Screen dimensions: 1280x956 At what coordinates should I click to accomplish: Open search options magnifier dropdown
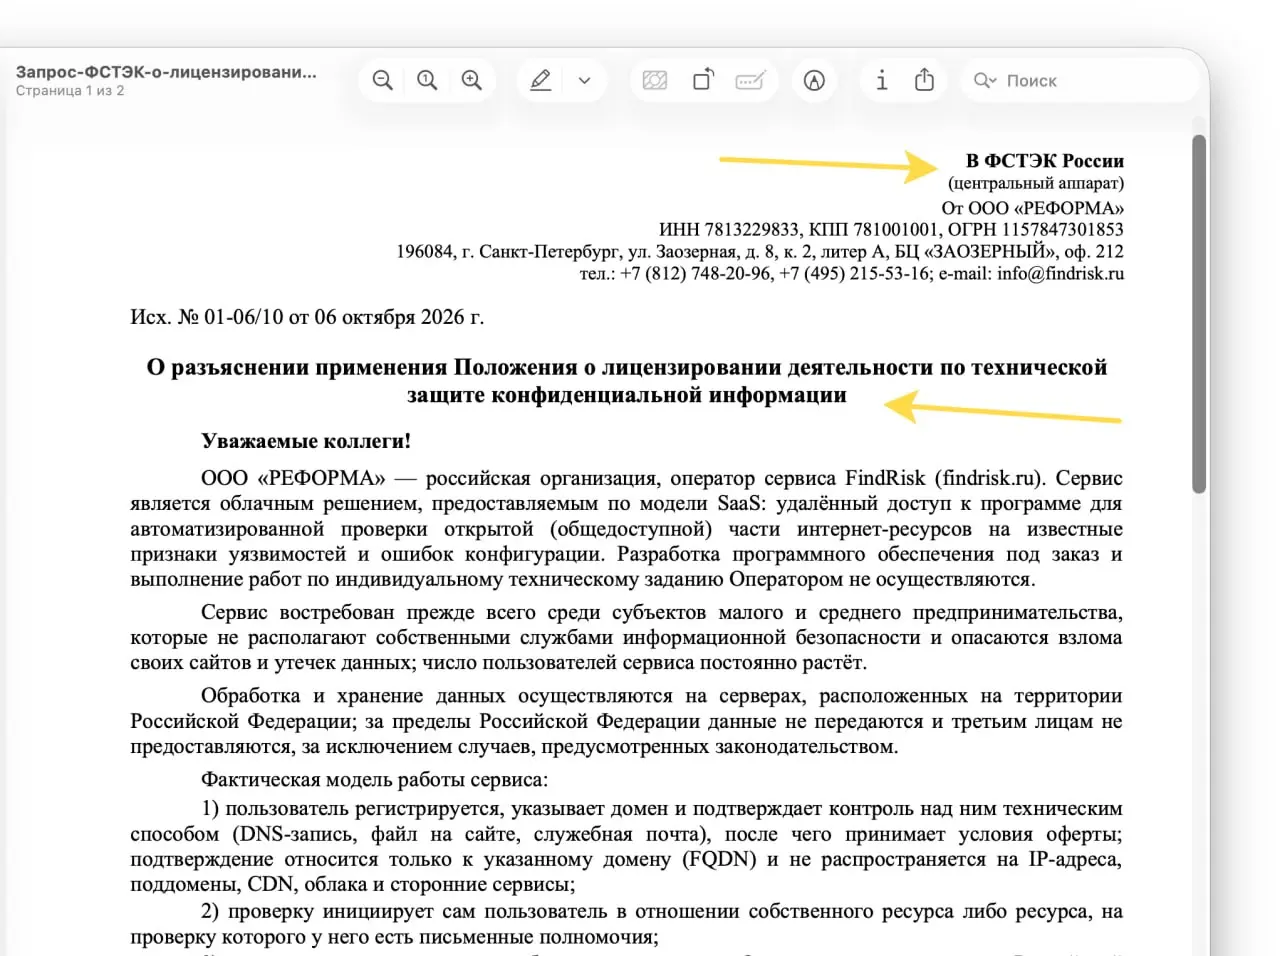coord(985,80)
